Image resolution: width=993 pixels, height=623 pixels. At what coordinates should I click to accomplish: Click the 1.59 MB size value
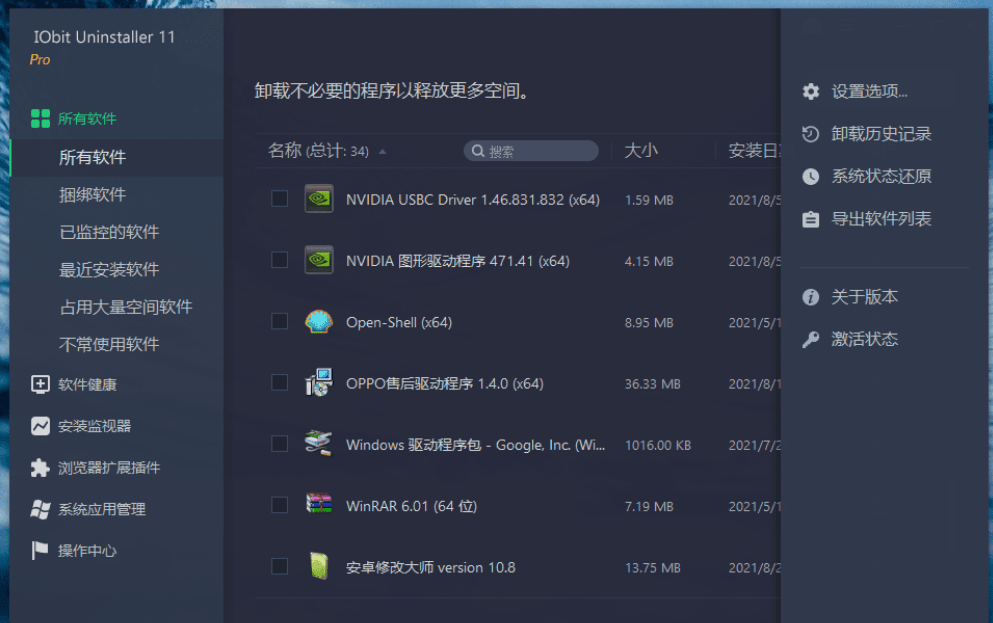649,200
